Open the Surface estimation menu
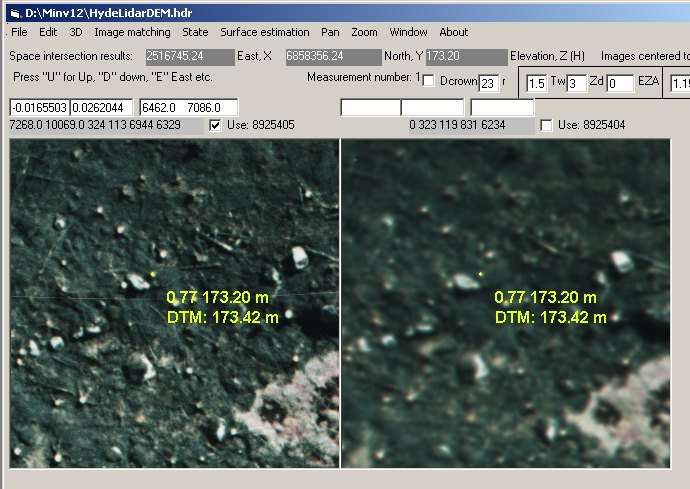This screenshot has width=690, height=489. click(x=265, y=32)
